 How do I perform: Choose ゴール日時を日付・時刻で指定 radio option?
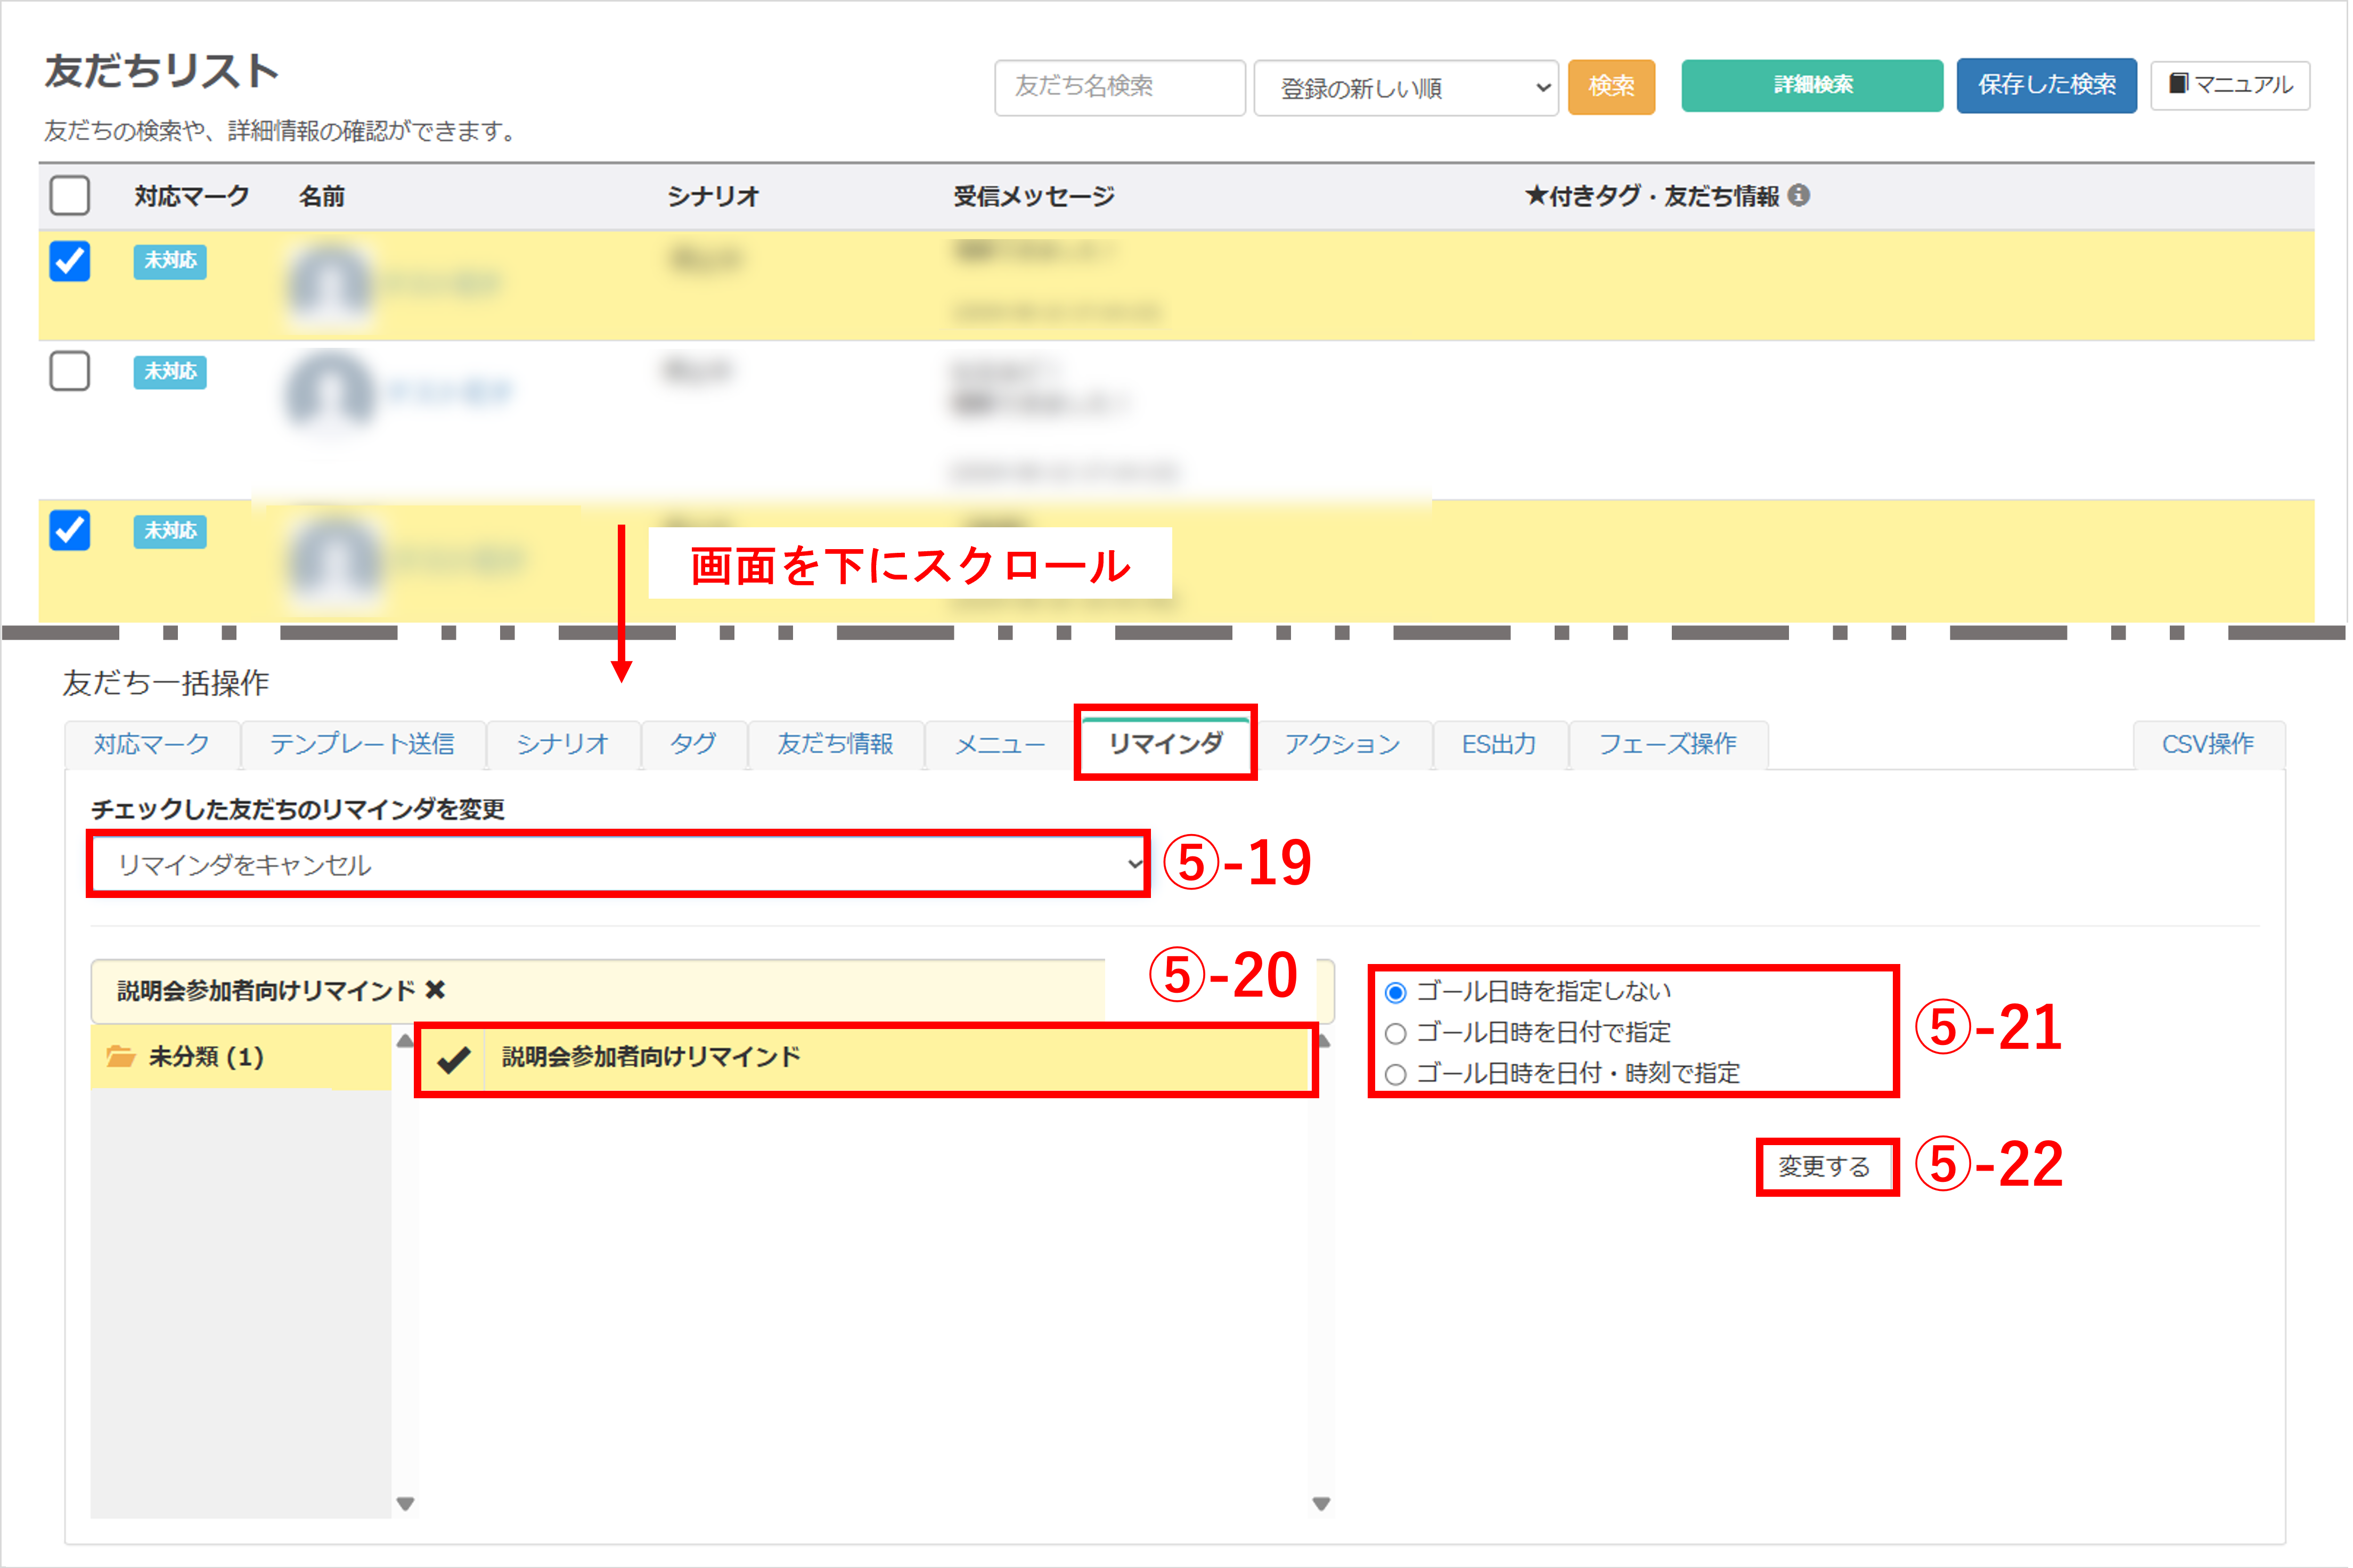coord(1396,1074)
